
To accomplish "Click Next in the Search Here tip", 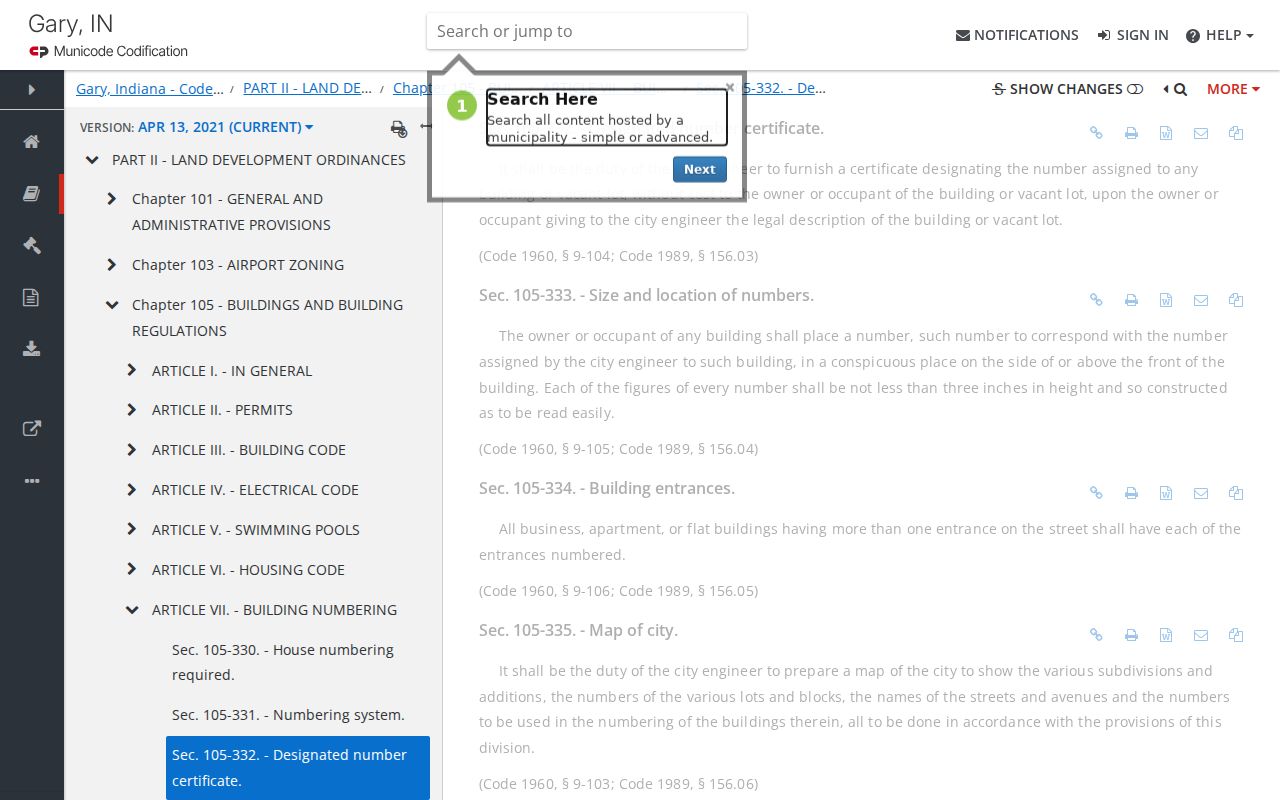I will [700, 169].
